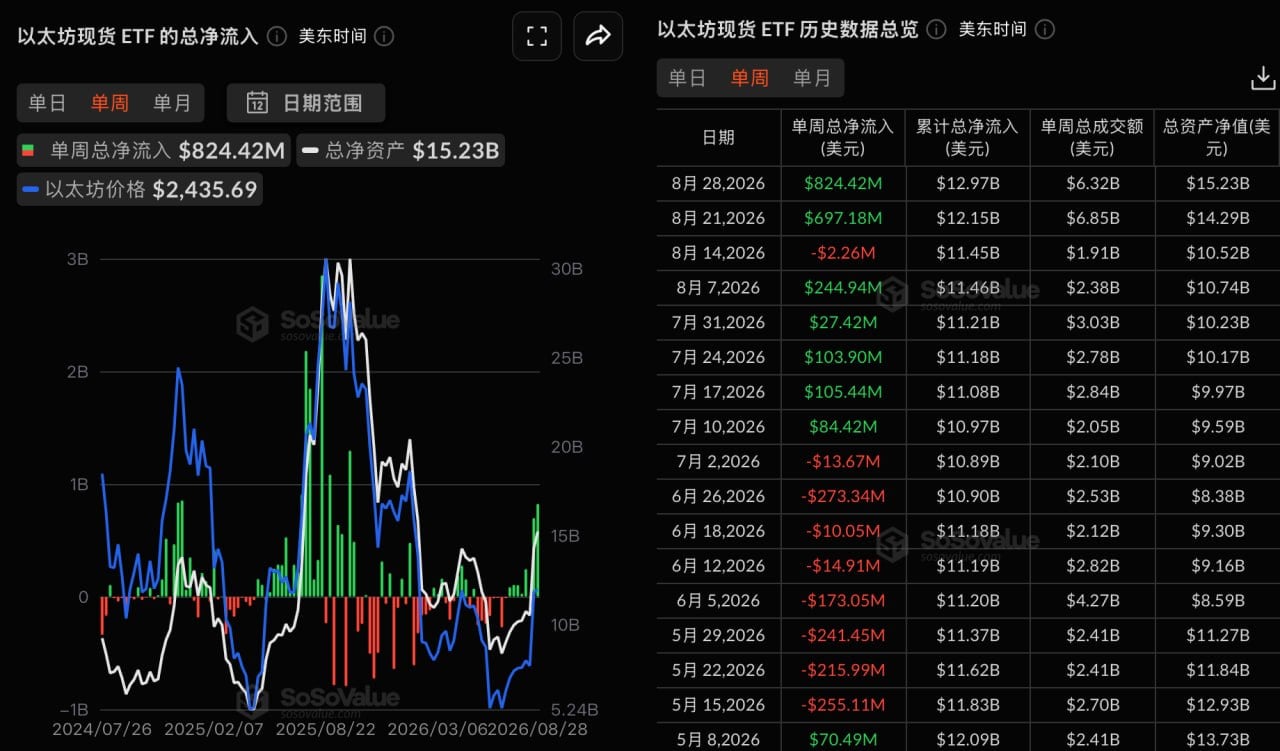This screenshot has height=751, width=1280.
Task: Select the 5月 29,2026 date cell
Action: tap(718, 636)
